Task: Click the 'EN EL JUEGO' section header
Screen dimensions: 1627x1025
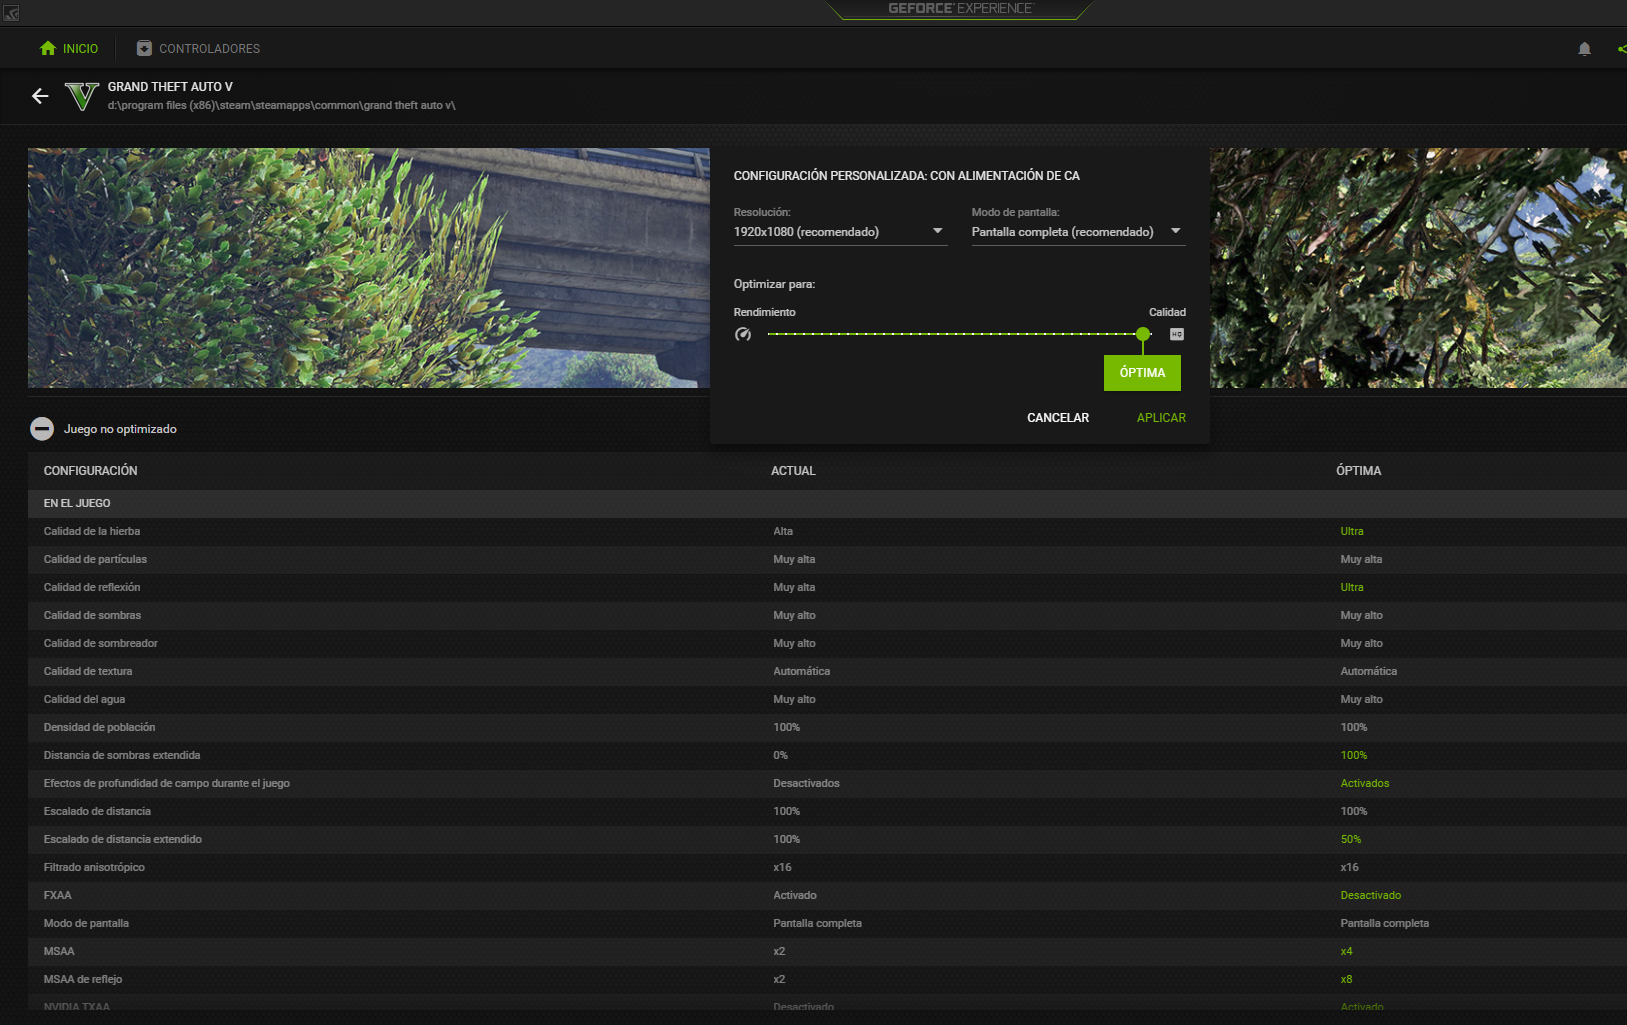Action: click(77, 503)
